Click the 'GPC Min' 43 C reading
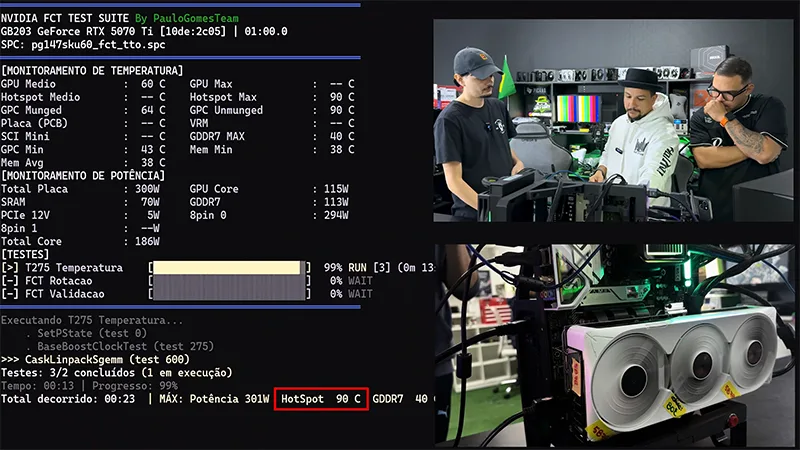Screen dimensions: 800x450 tap(153, 150)
